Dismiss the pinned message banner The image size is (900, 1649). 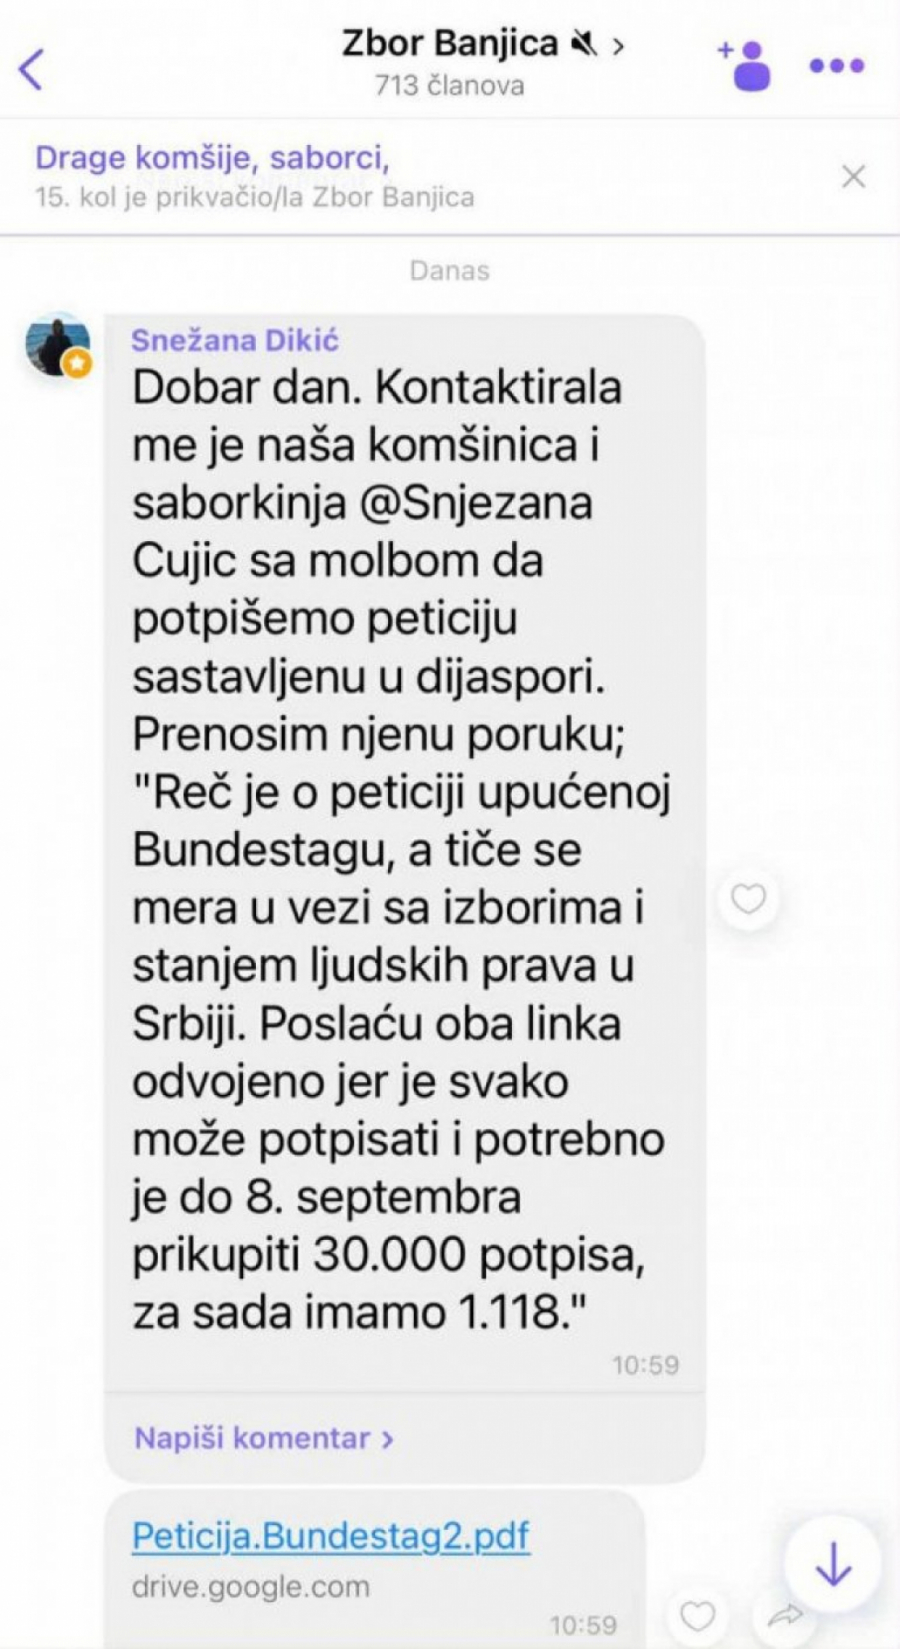coord(853,177)
